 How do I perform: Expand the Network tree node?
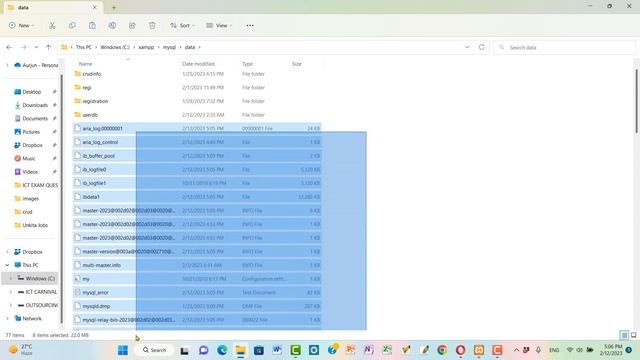(7, 318)
